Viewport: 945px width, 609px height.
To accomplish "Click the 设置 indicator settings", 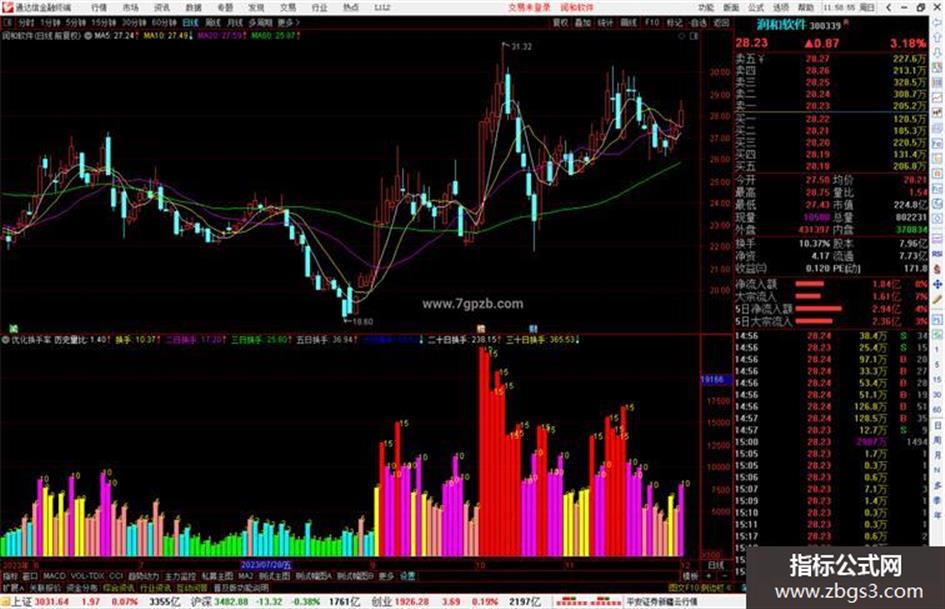I will [407, 576].
